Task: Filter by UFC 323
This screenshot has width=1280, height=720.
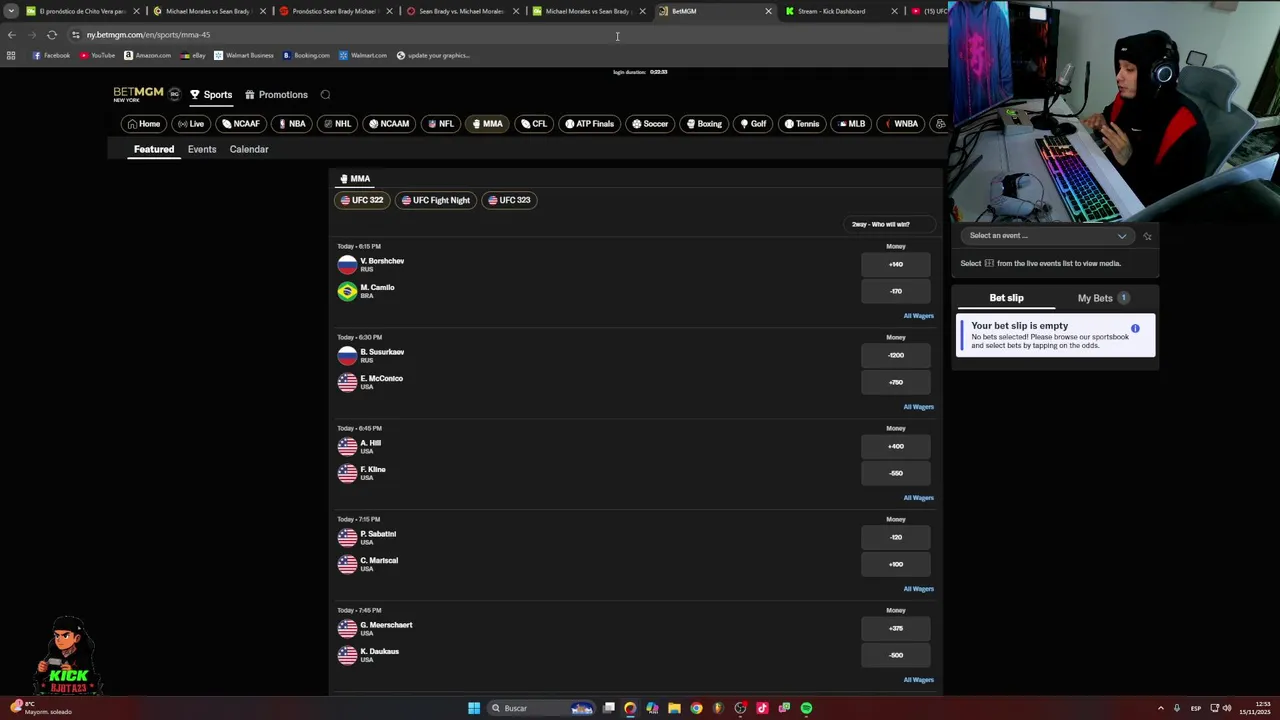Action: [x=509, y=200]
